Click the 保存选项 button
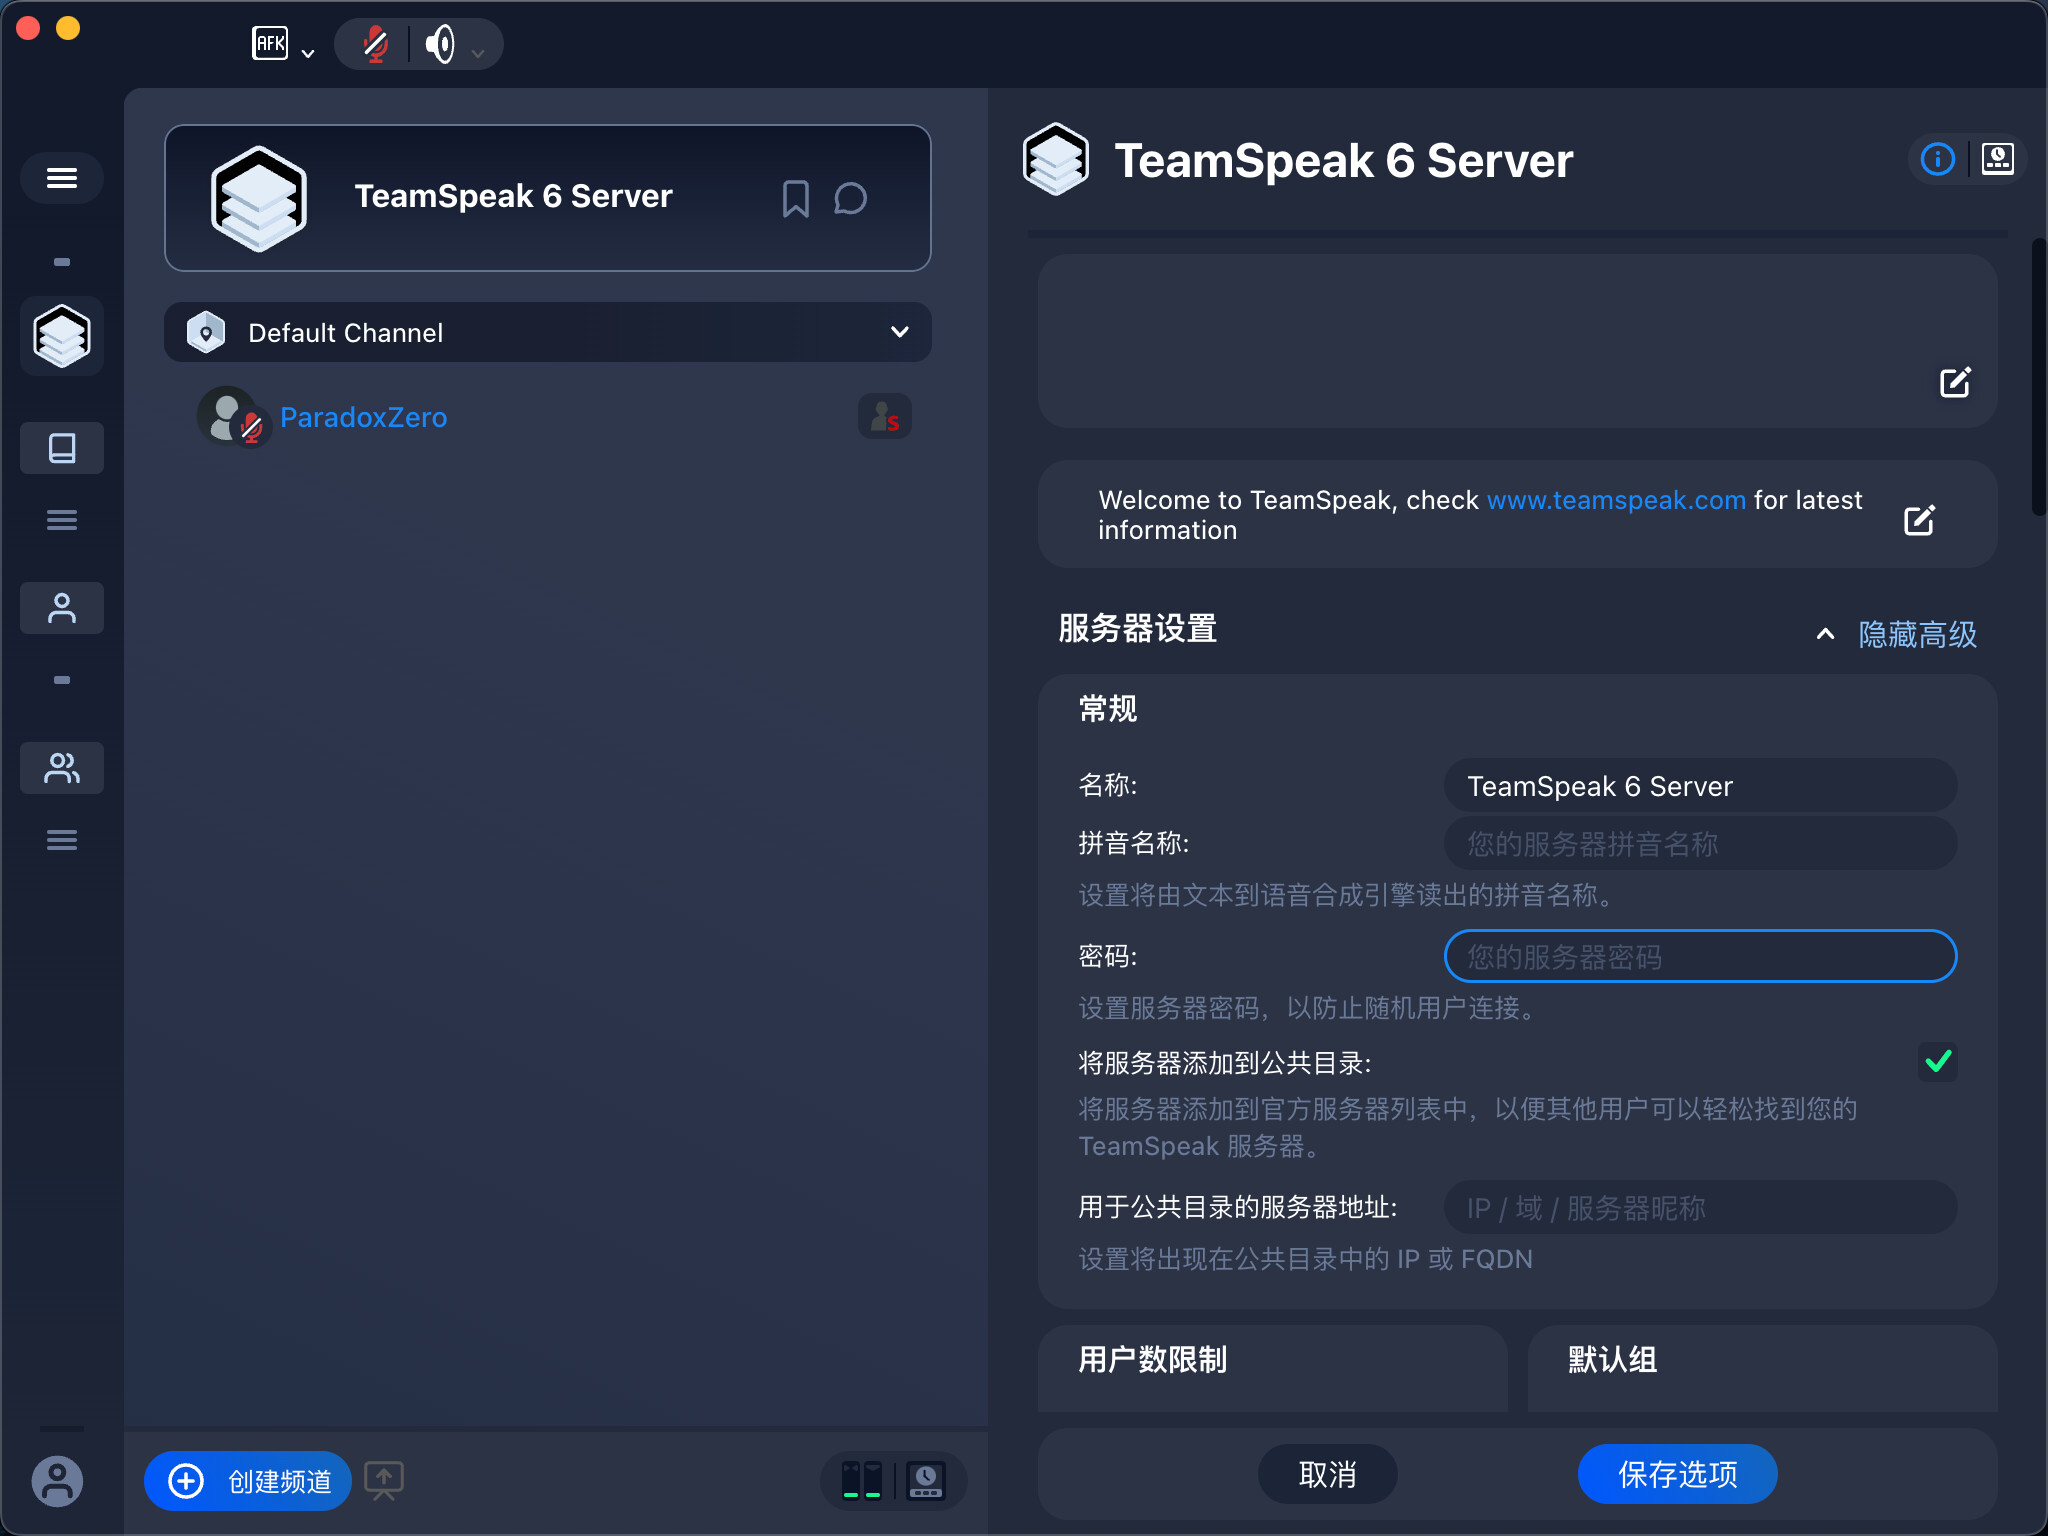The height and width of the screenshot is (1536, 2048). click(x=1678, y=1474)
